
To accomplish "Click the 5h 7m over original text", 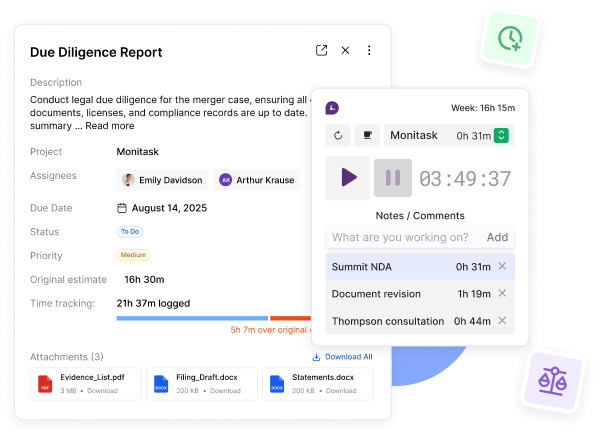I will (x=271, y=330).
